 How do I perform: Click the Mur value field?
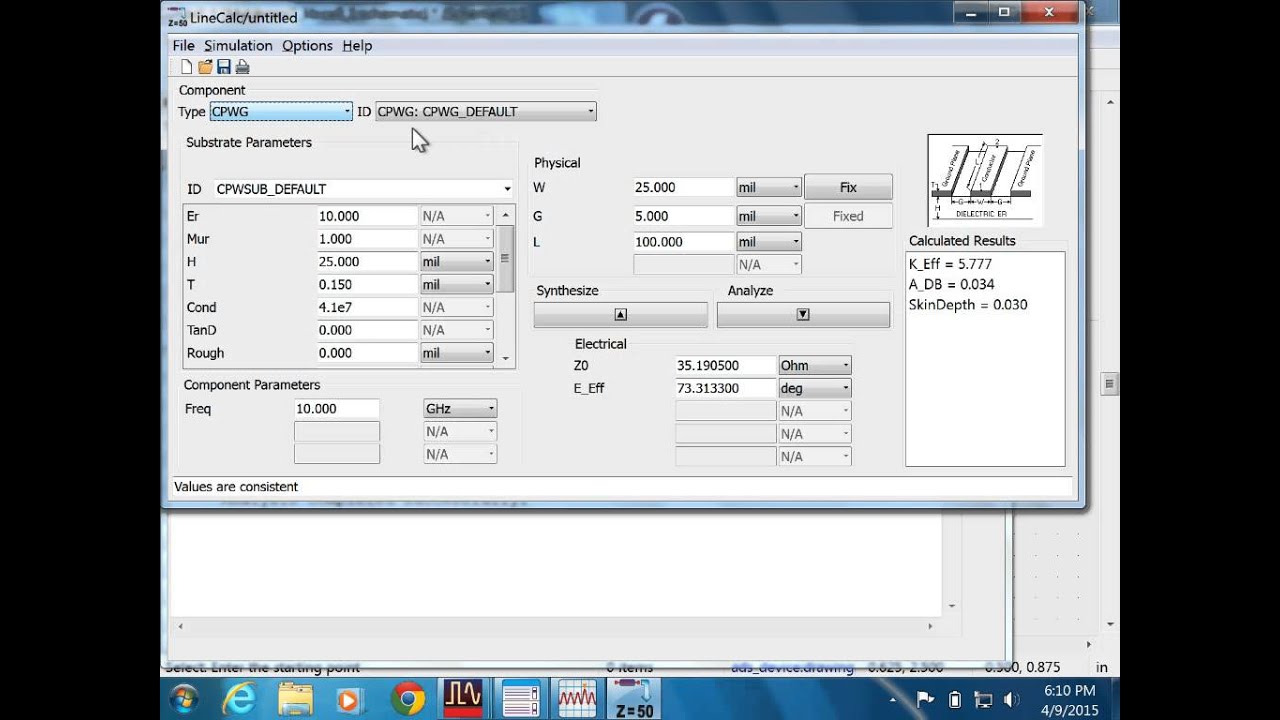click(366, 239)
